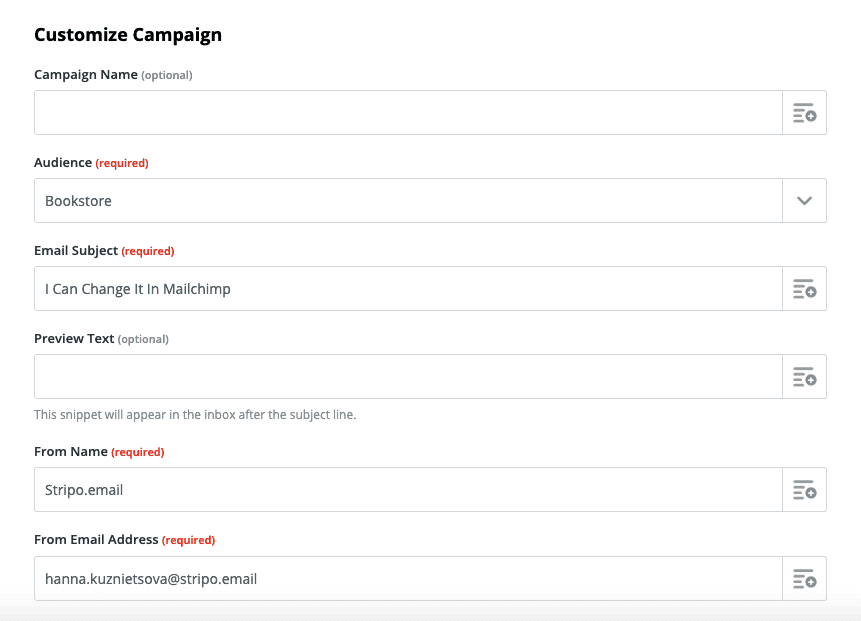Click the Customize Campaign heading
The image size is (861, 621).
(127, 34)
